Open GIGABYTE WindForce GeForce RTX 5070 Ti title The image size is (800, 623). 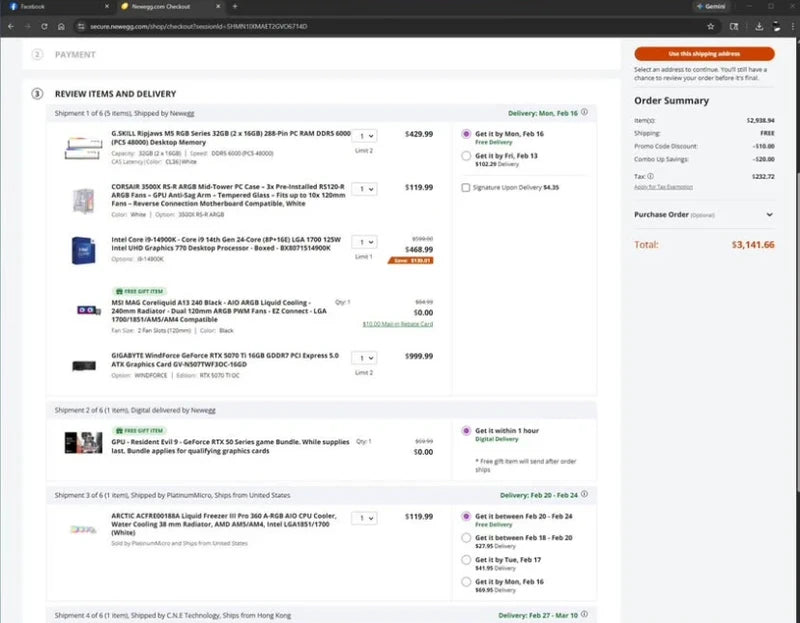click(x=225, y=360)
